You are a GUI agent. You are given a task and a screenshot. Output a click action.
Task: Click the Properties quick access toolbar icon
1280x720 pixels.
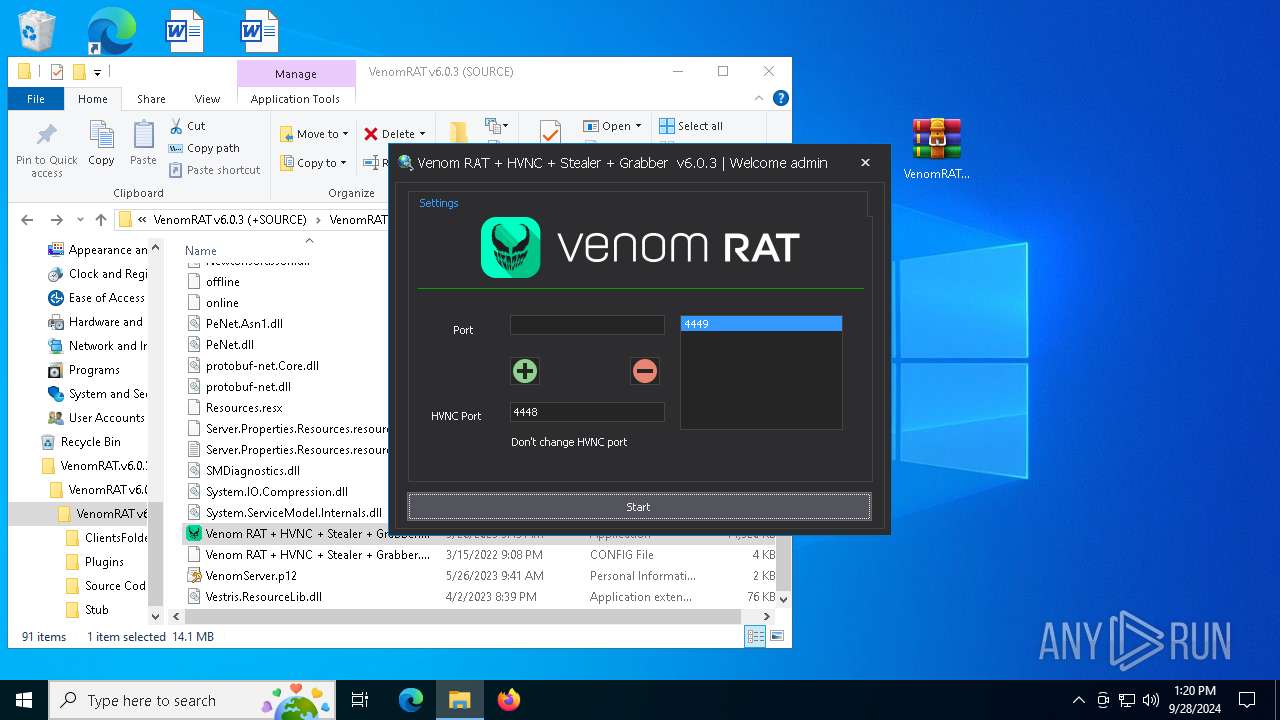click(57, 72)
